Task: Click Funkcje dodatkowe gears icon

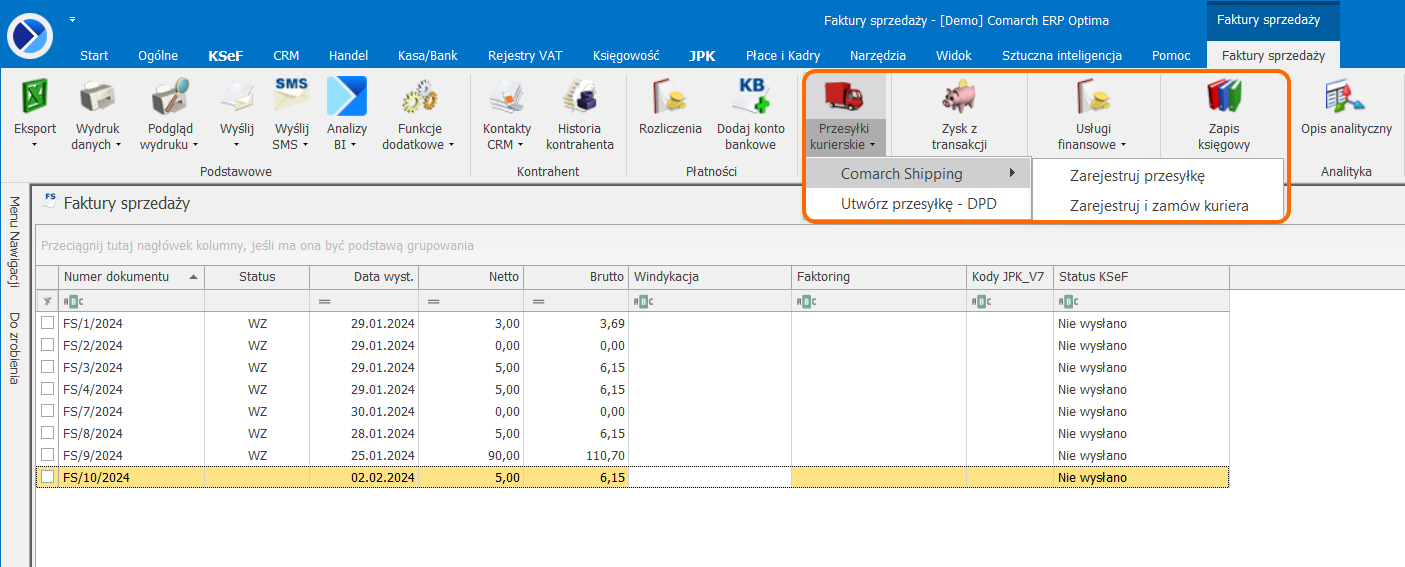Action: 418,96
